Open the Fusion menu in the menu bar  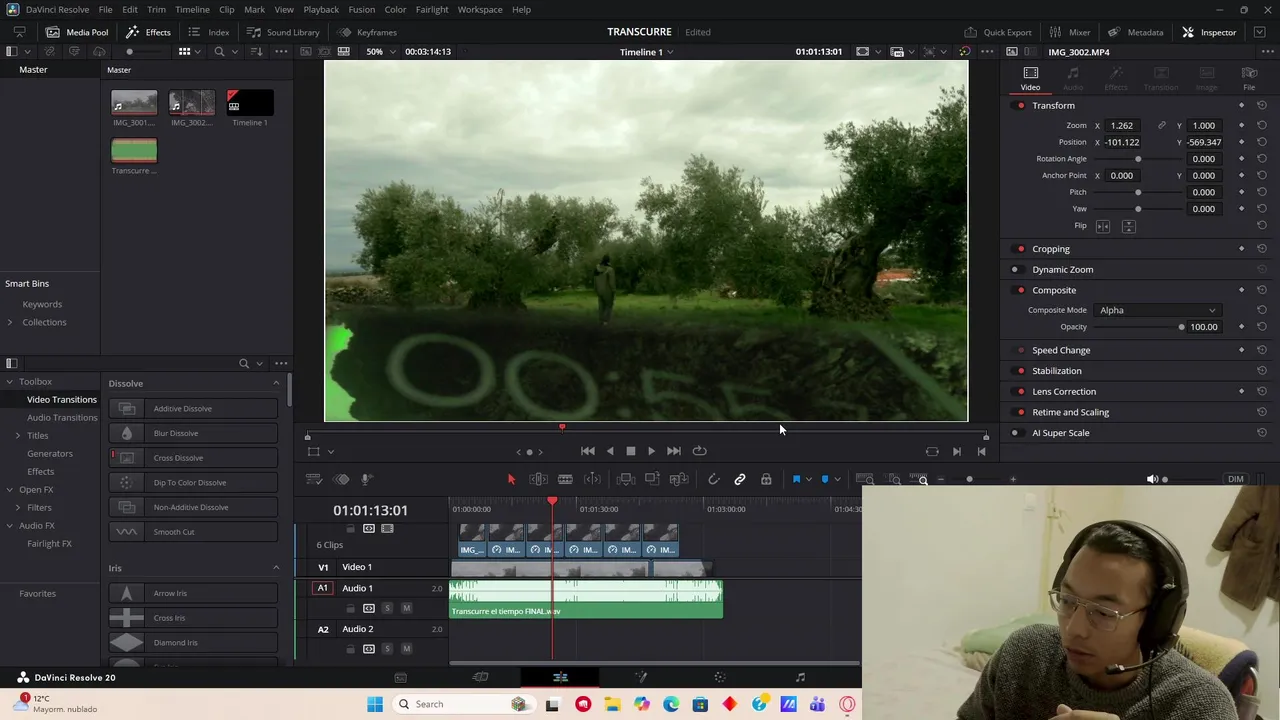click(362, 9)
